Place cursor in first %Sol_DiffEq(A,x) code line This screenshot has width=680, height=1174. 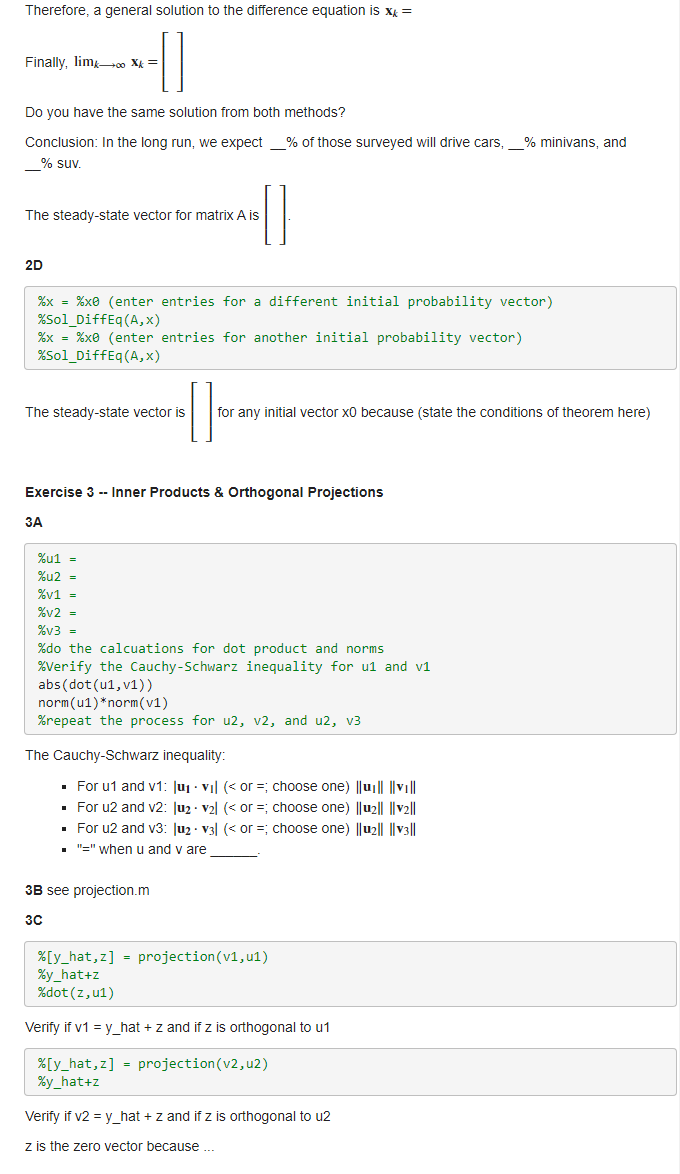coord(99,320)
